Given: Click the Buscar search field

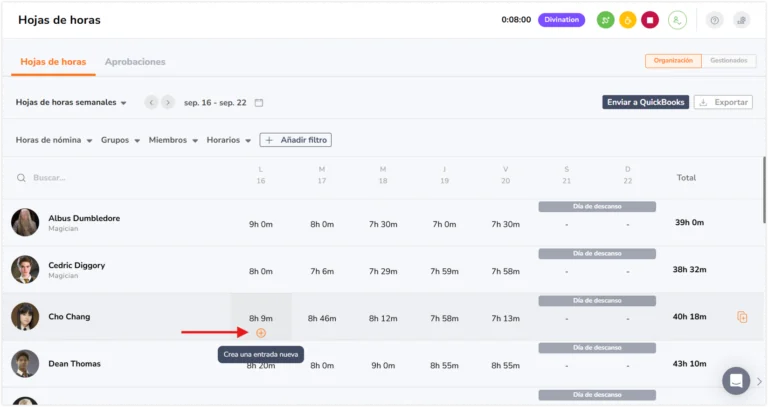Looking at the screenshot, I should pyautogui.click(x=118, y=178).
